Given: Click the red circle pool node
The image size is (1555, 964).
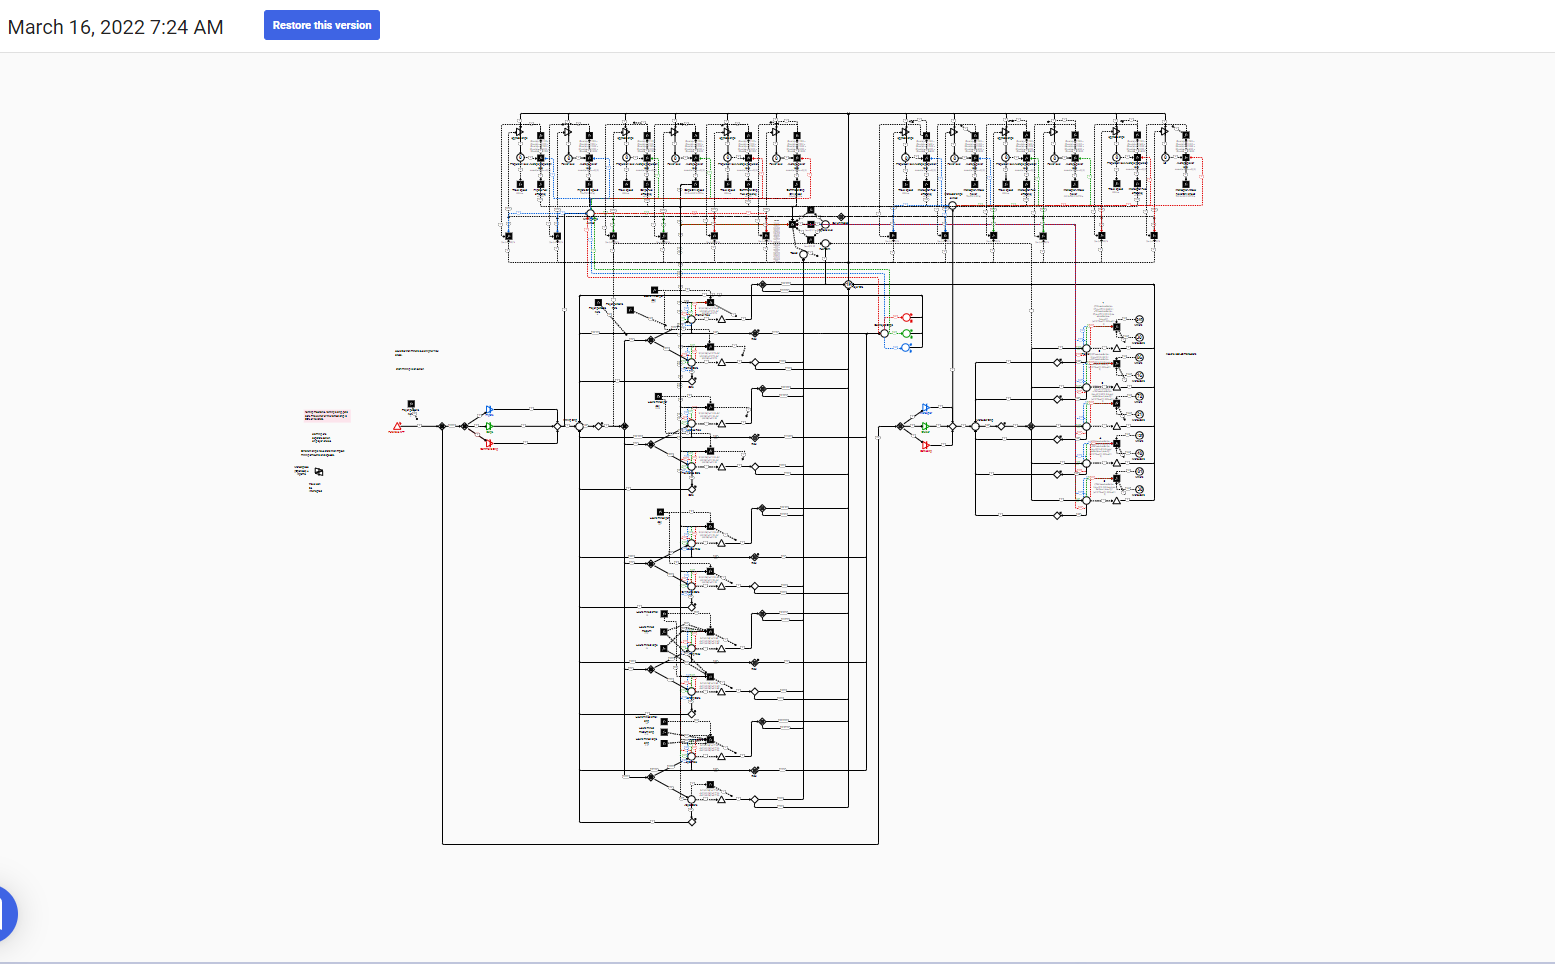Looking at the screenshot, I should (907, 318).
